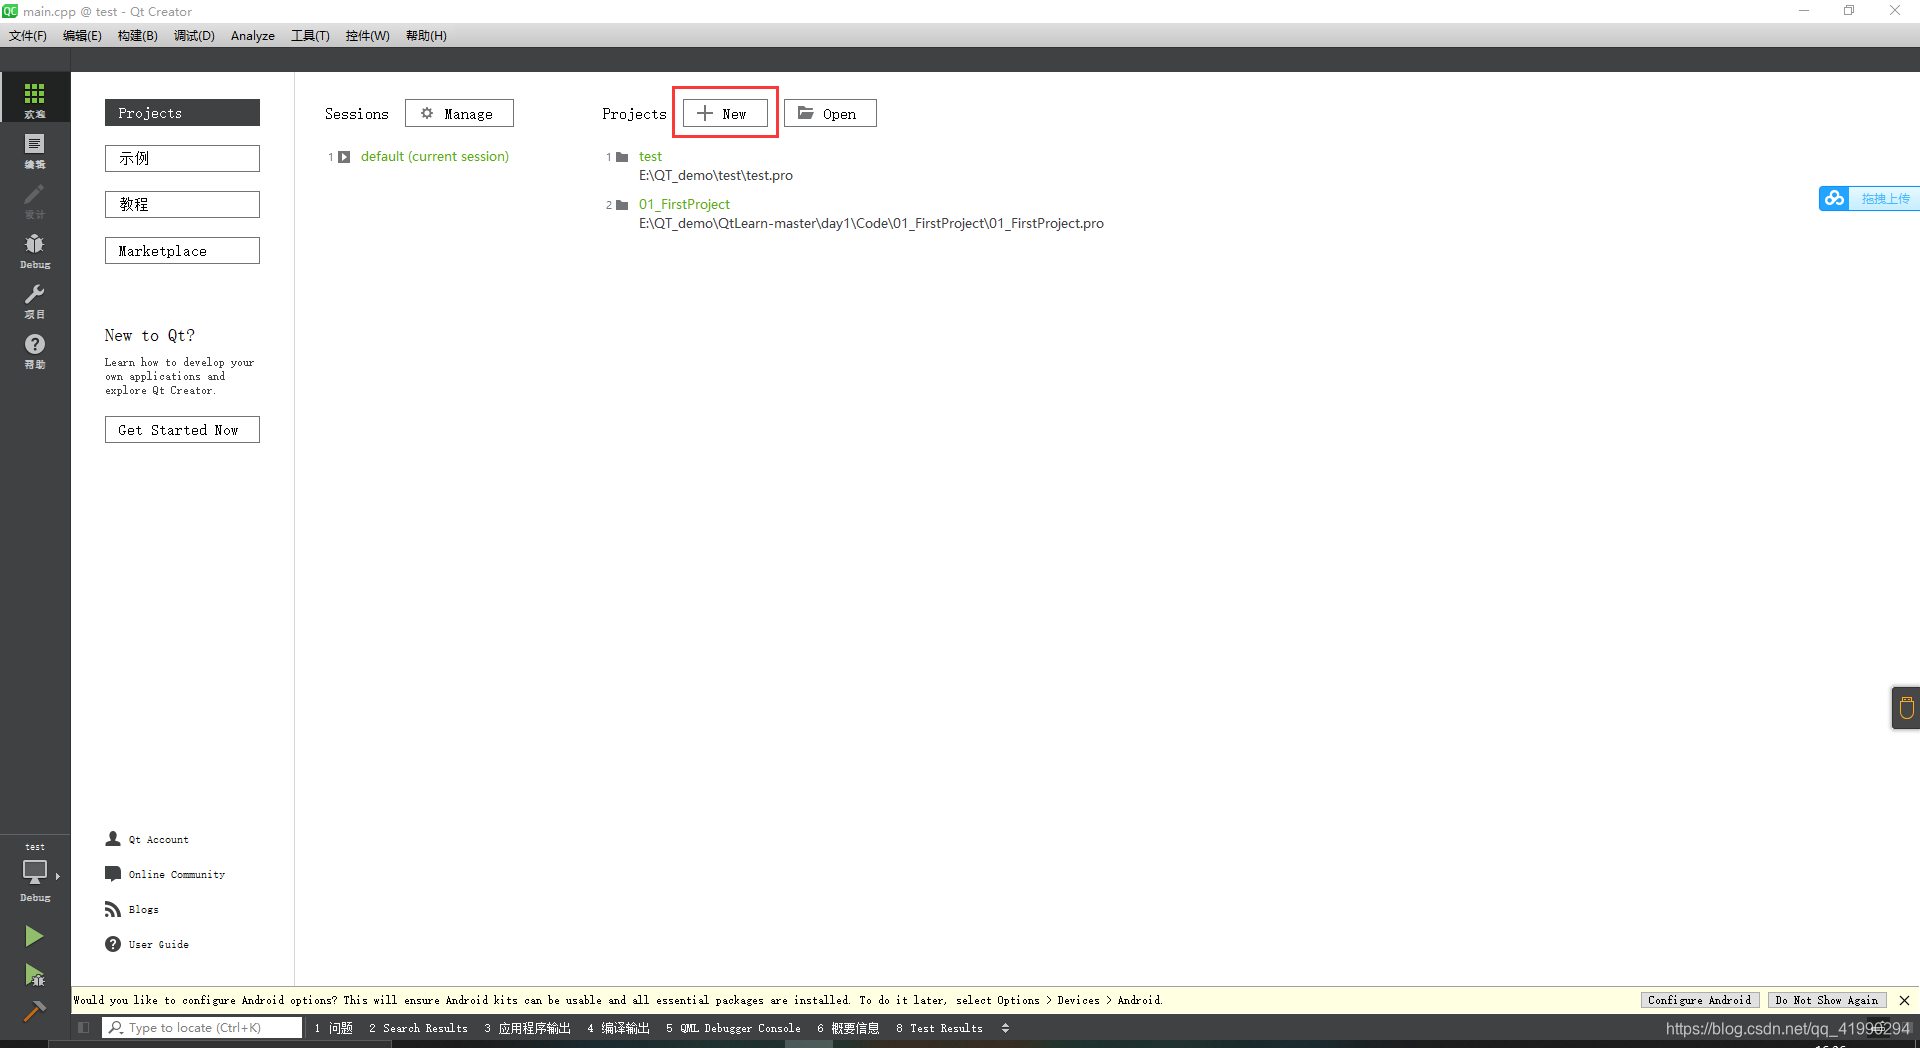Image resolution: width=1920 pixels, height=1048 pixels.
Task: Open the 帮助(H) menu
Action: [426, 35]
